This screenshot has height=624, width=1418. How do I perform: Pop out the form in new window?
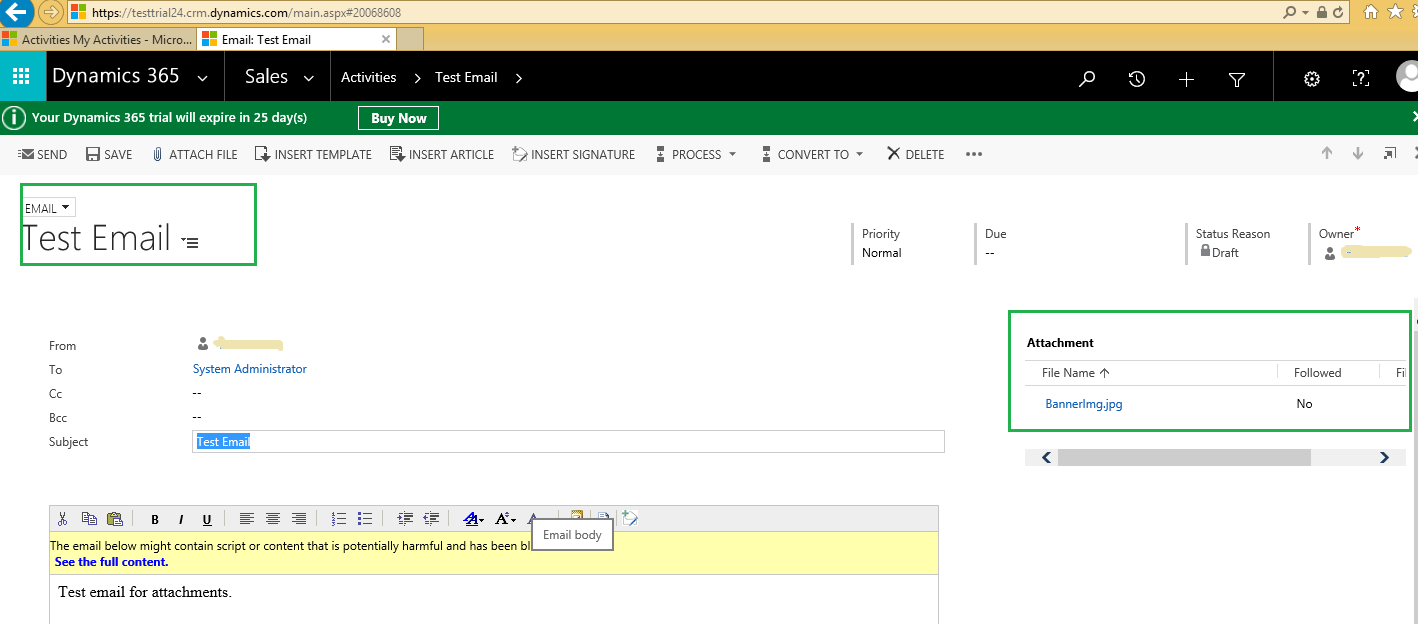1389,153
